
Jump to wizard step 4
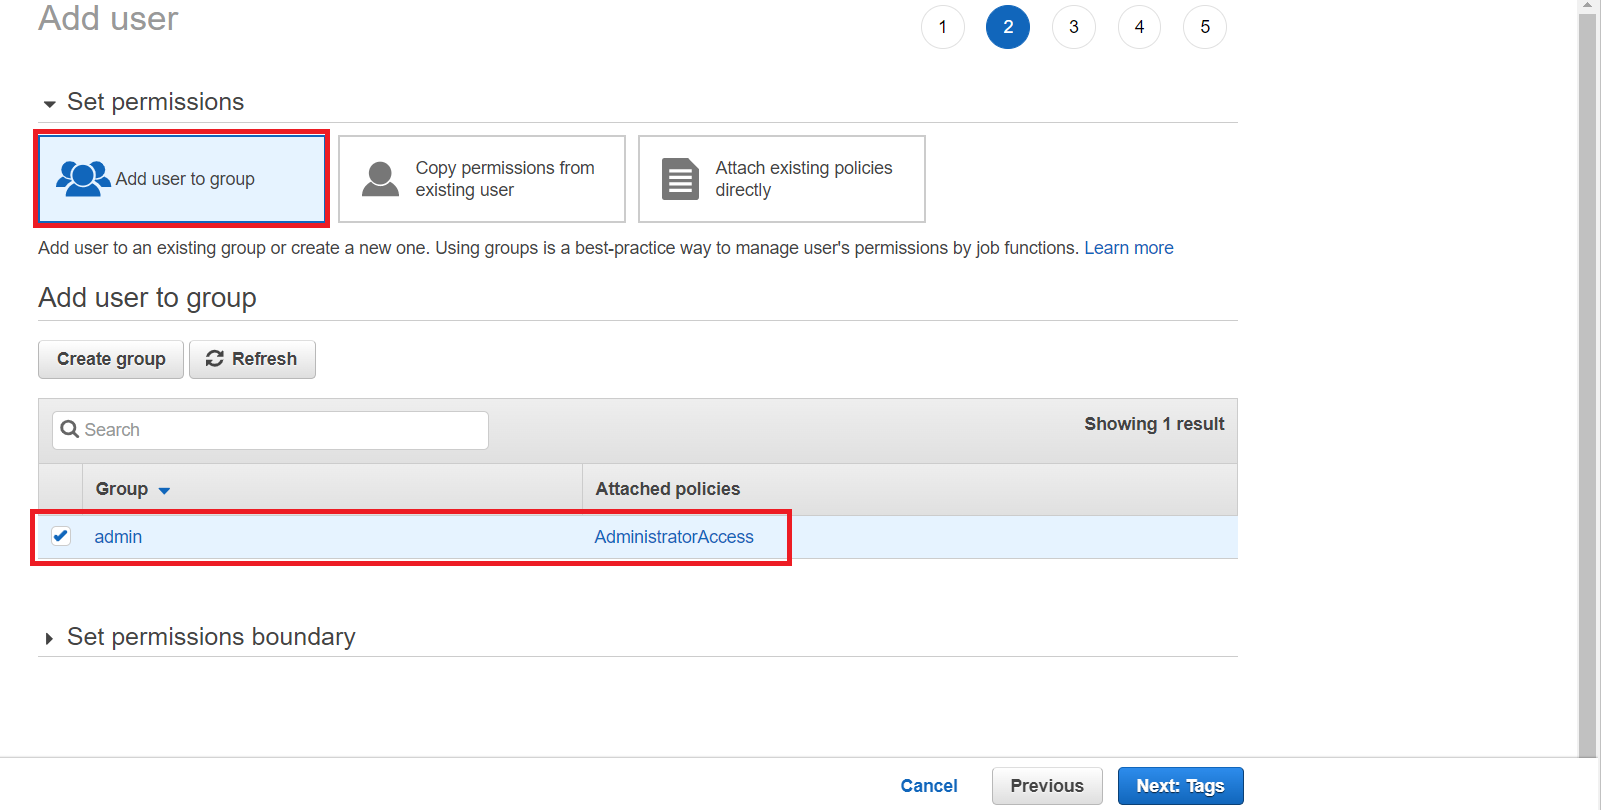tap(1139, 27)
